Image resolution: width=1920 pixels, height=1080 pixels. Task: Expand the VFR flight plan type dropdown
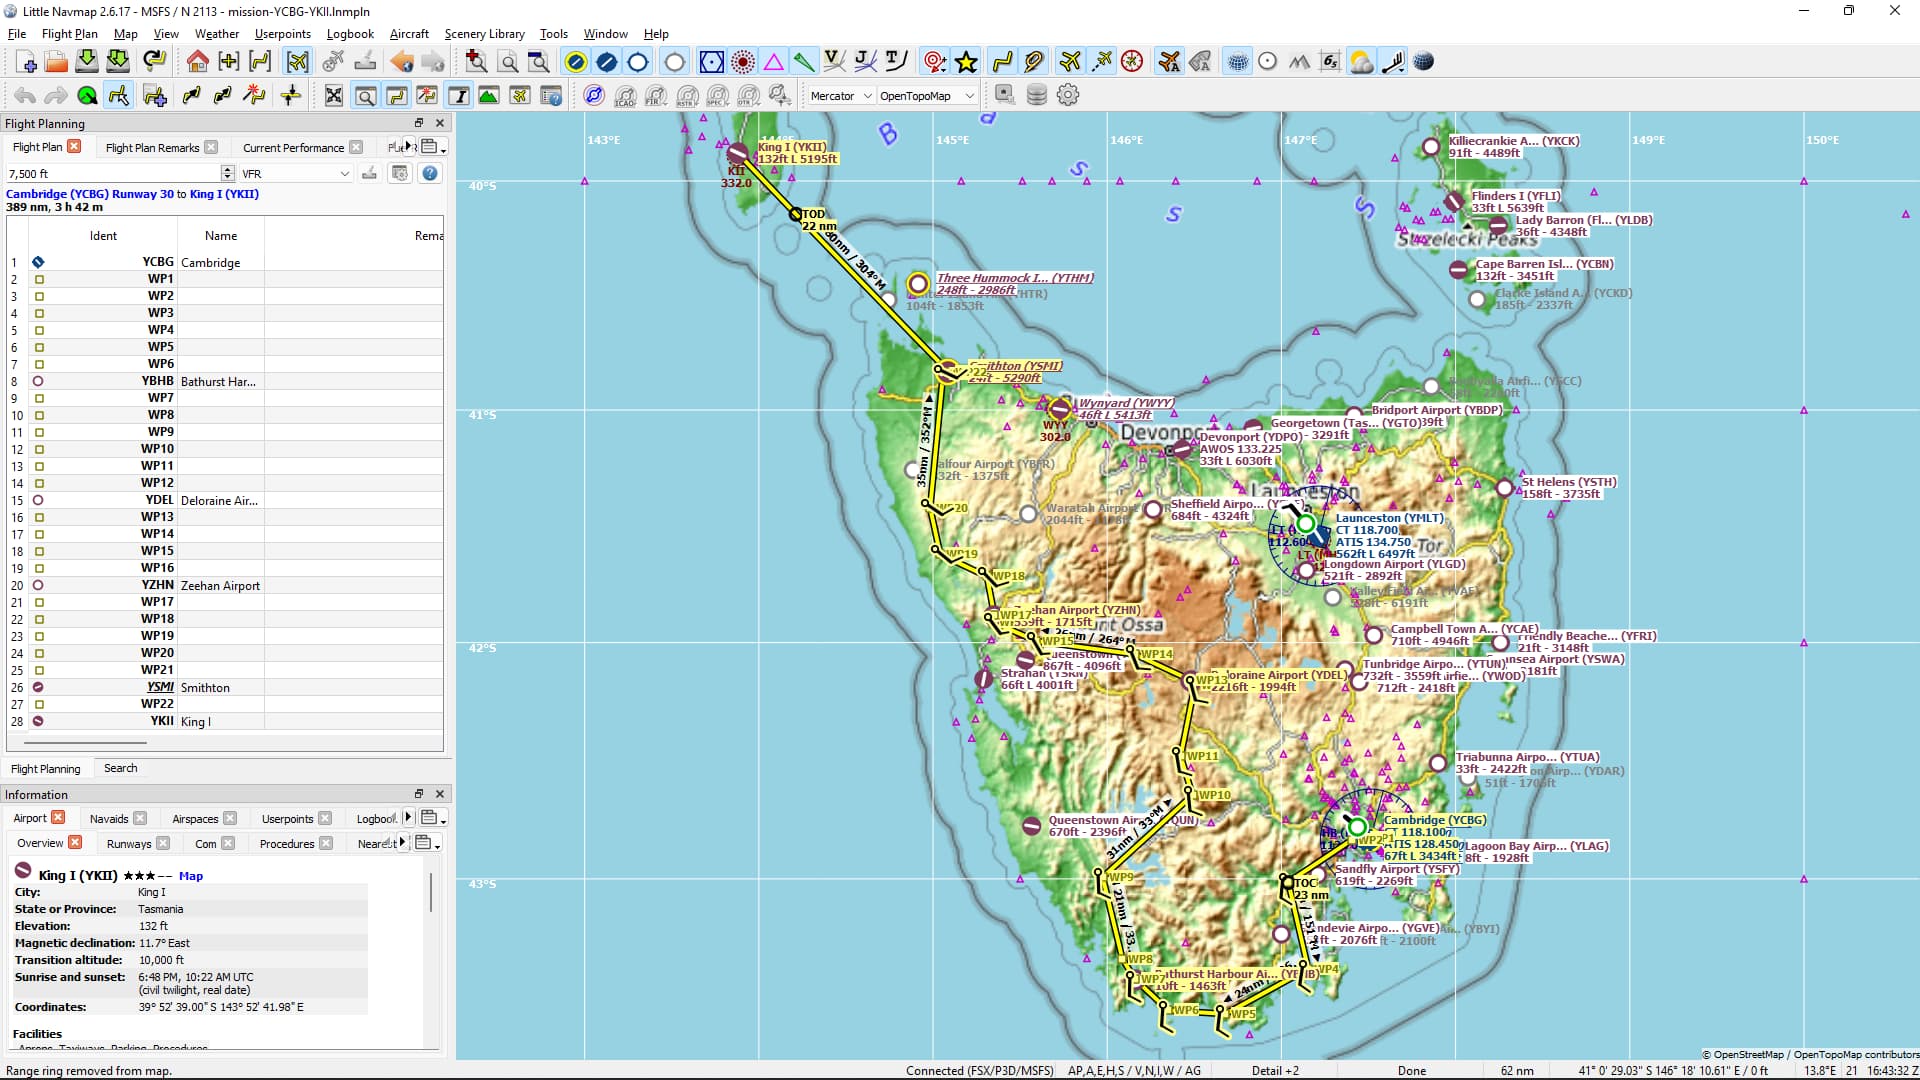295,173
